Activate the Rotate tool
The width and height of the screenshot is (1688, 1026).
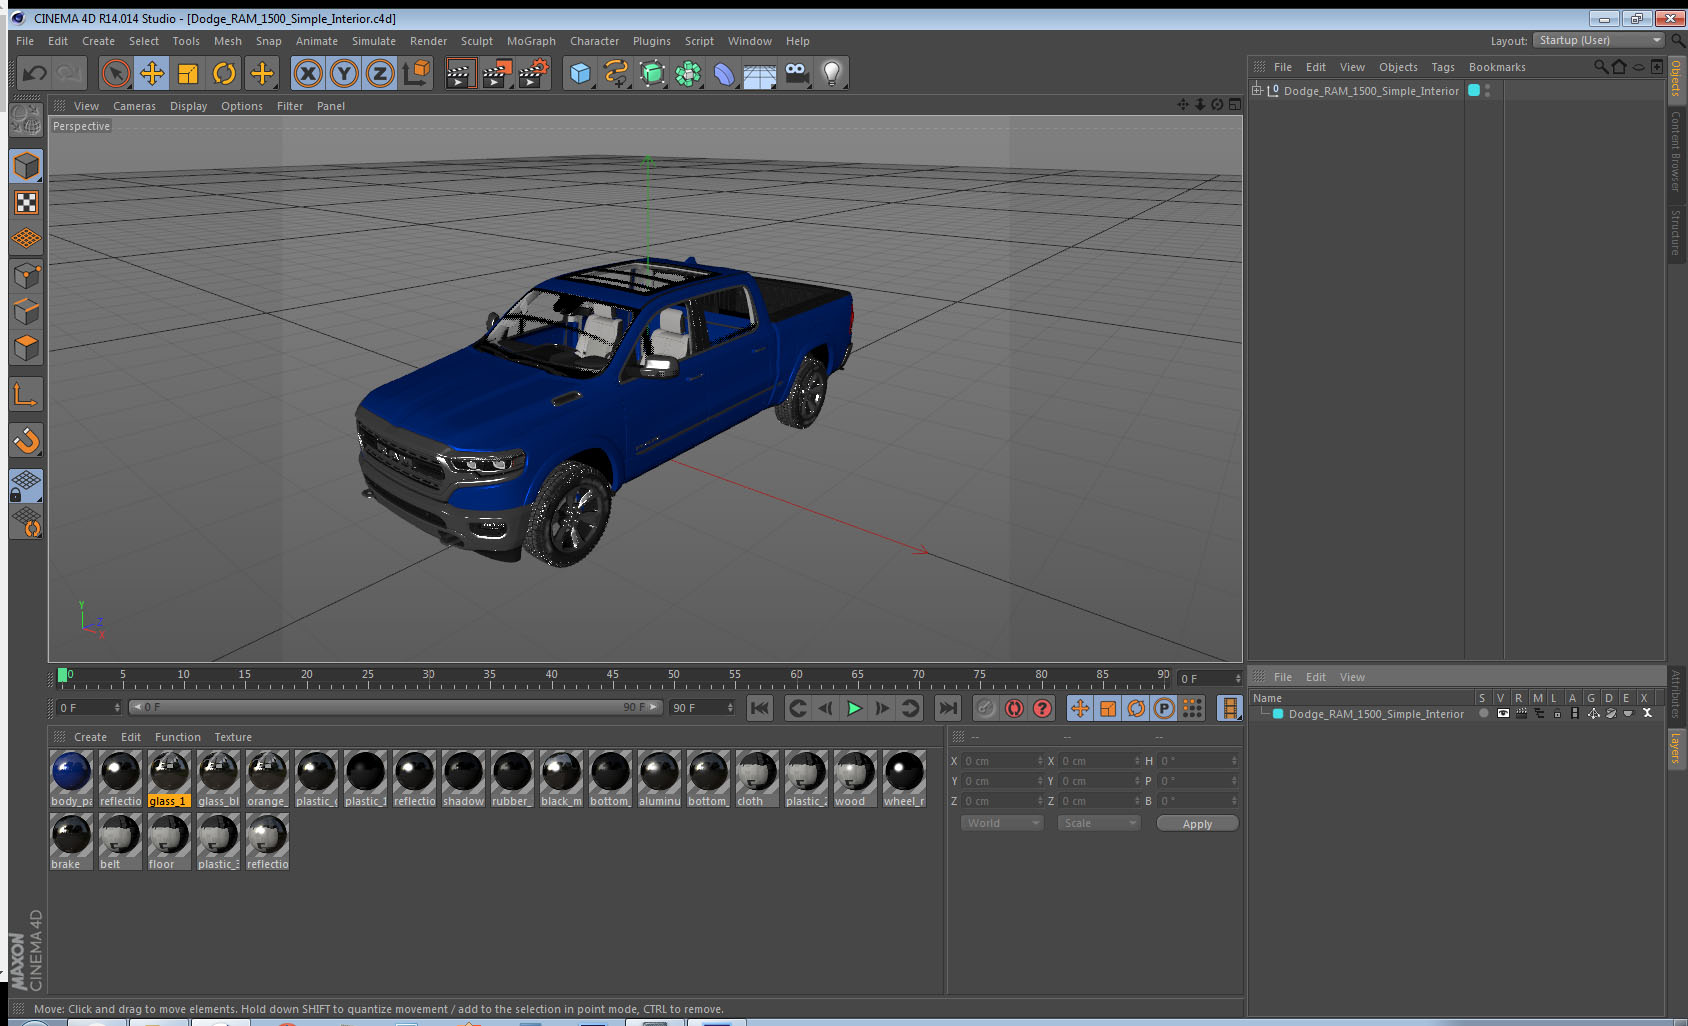click(224, 73)
